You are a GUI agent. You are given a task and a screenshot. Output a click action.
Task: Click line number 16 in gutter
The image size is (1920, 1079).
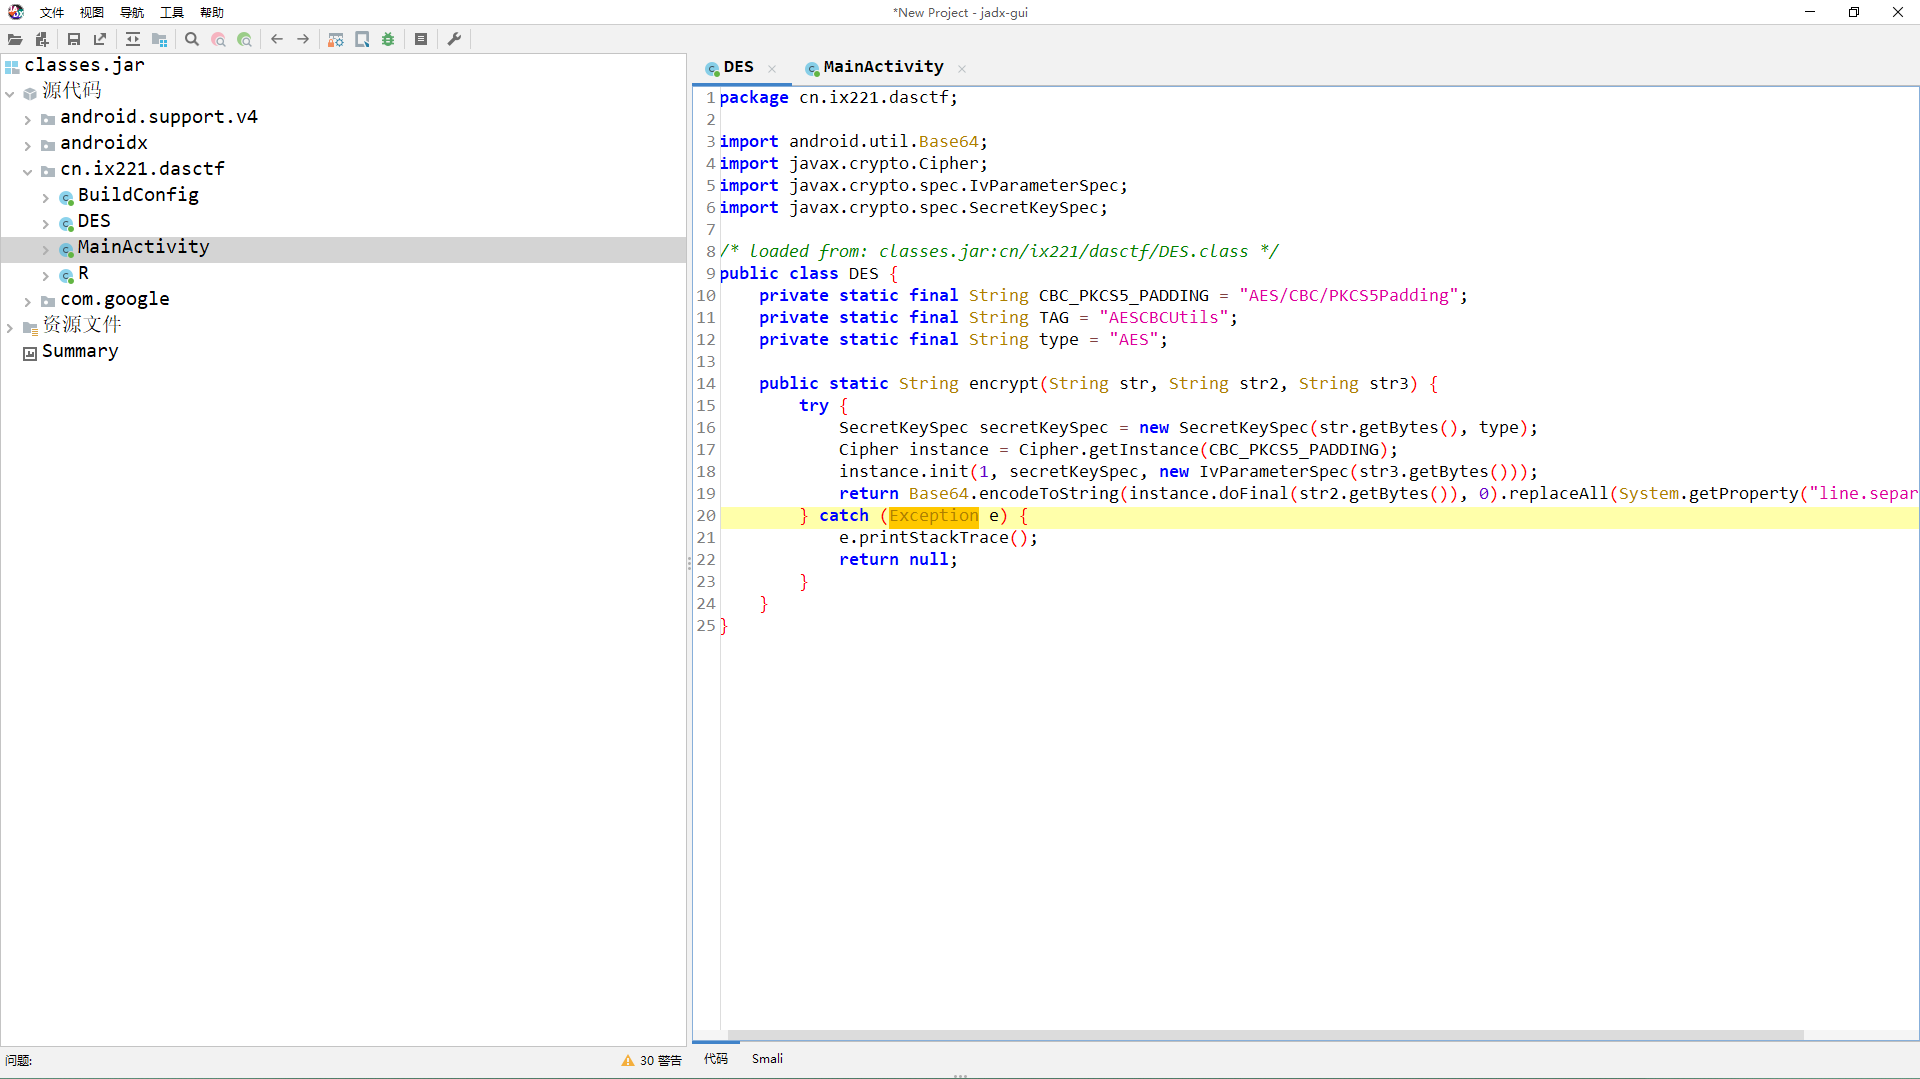706,428
